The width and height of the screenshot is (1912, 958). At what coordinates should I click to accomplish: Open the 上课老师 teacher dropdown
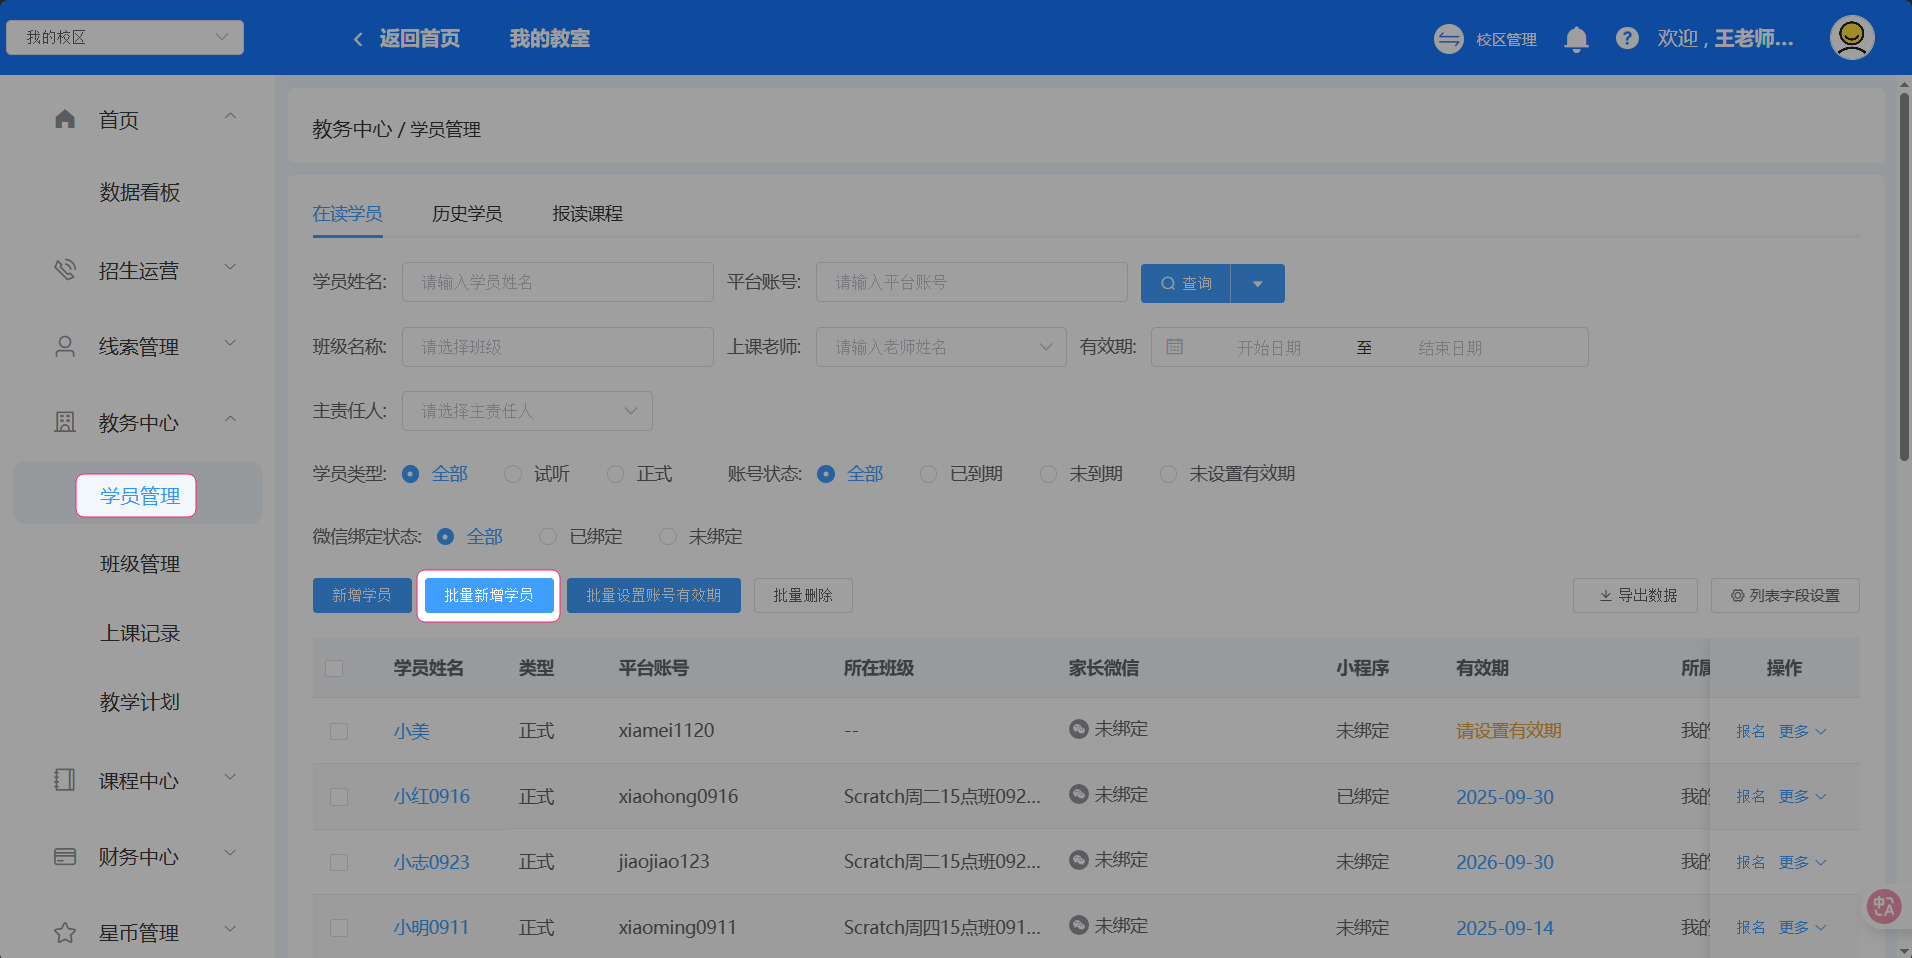point(940,347)
